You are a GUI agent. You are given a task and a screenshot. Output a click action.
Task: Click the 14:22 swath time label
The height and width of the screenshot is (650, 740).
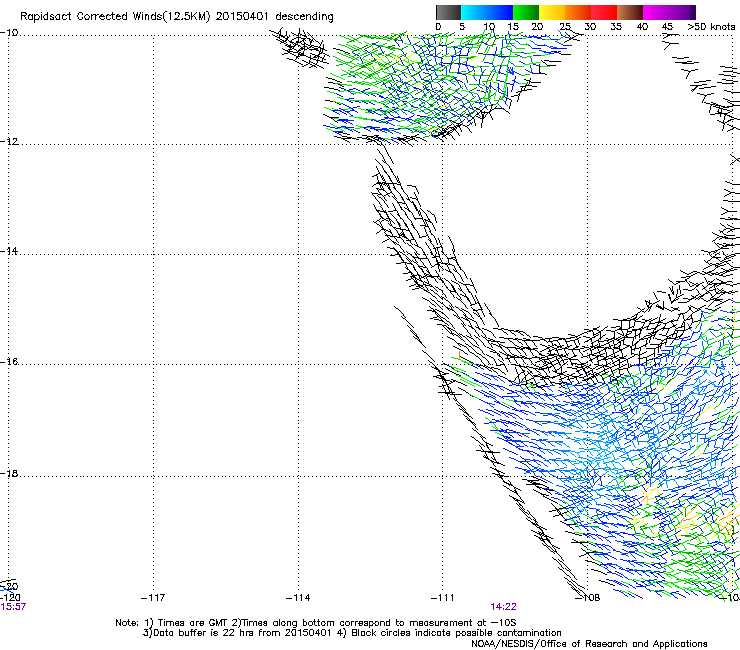[503, 607]
